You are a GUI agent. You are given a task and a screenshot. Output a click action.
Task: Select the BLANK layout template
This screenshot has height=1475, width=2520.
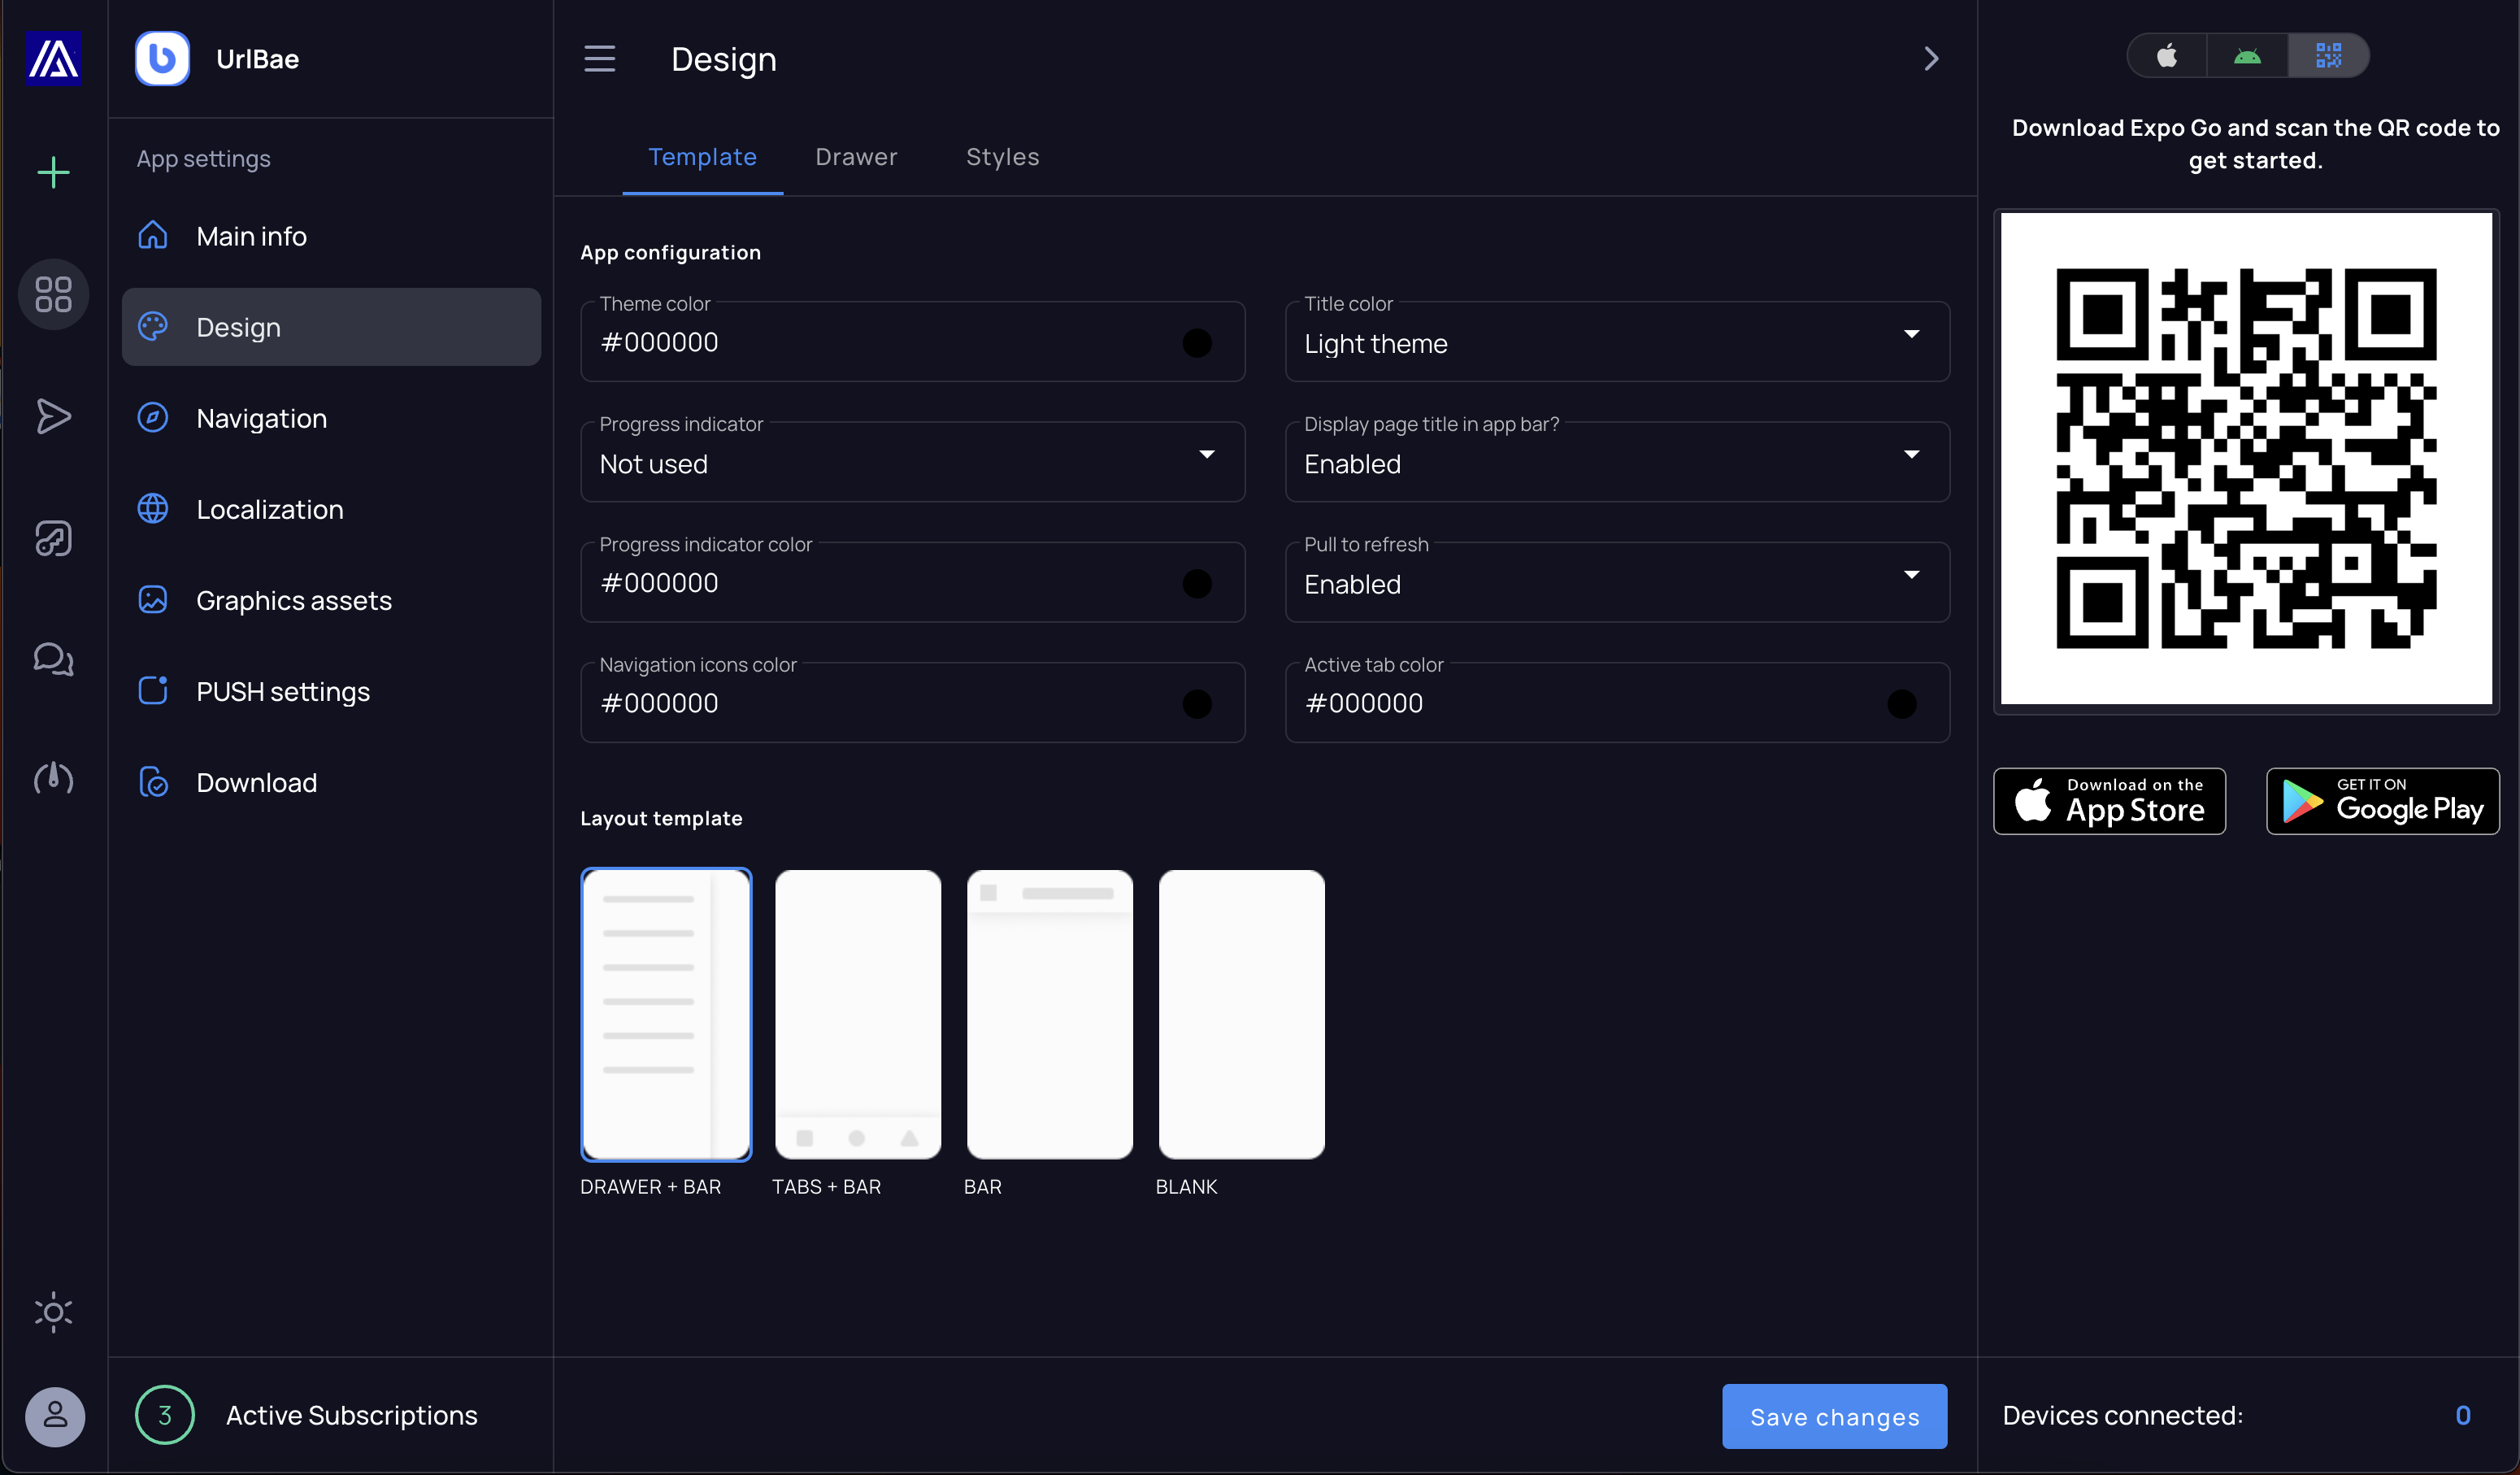pos(1241,1015)
